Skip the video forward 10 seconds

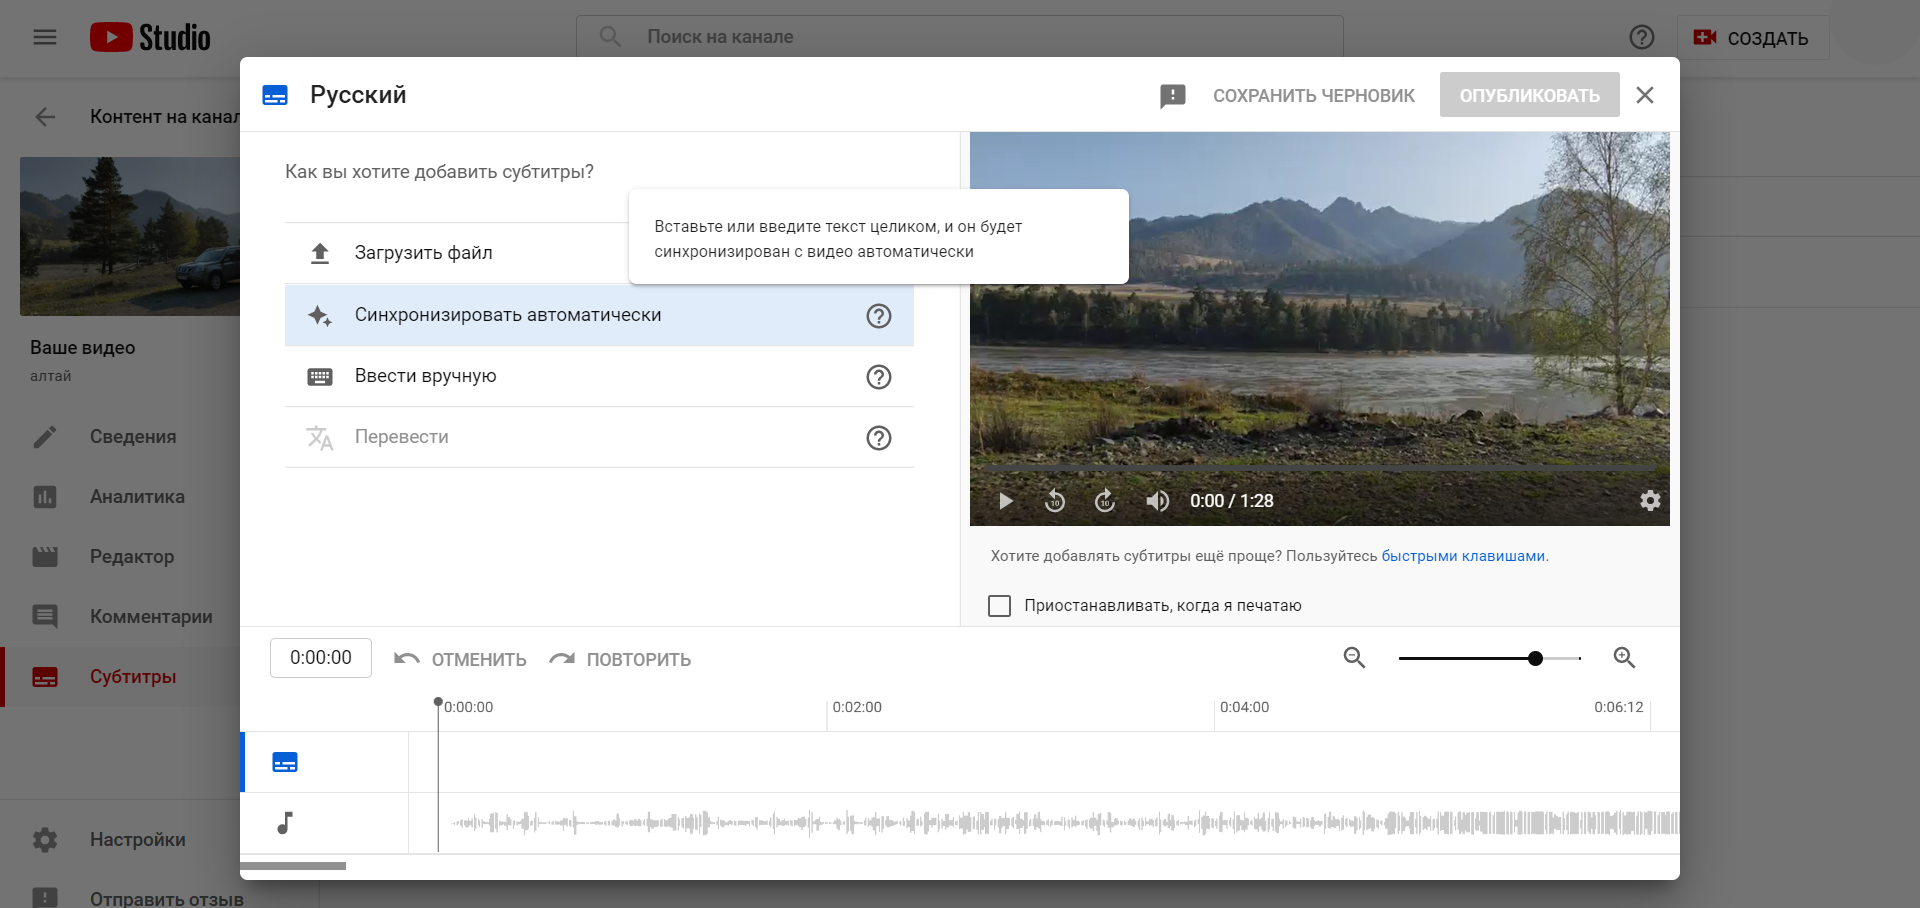(x=1105, y=501)
